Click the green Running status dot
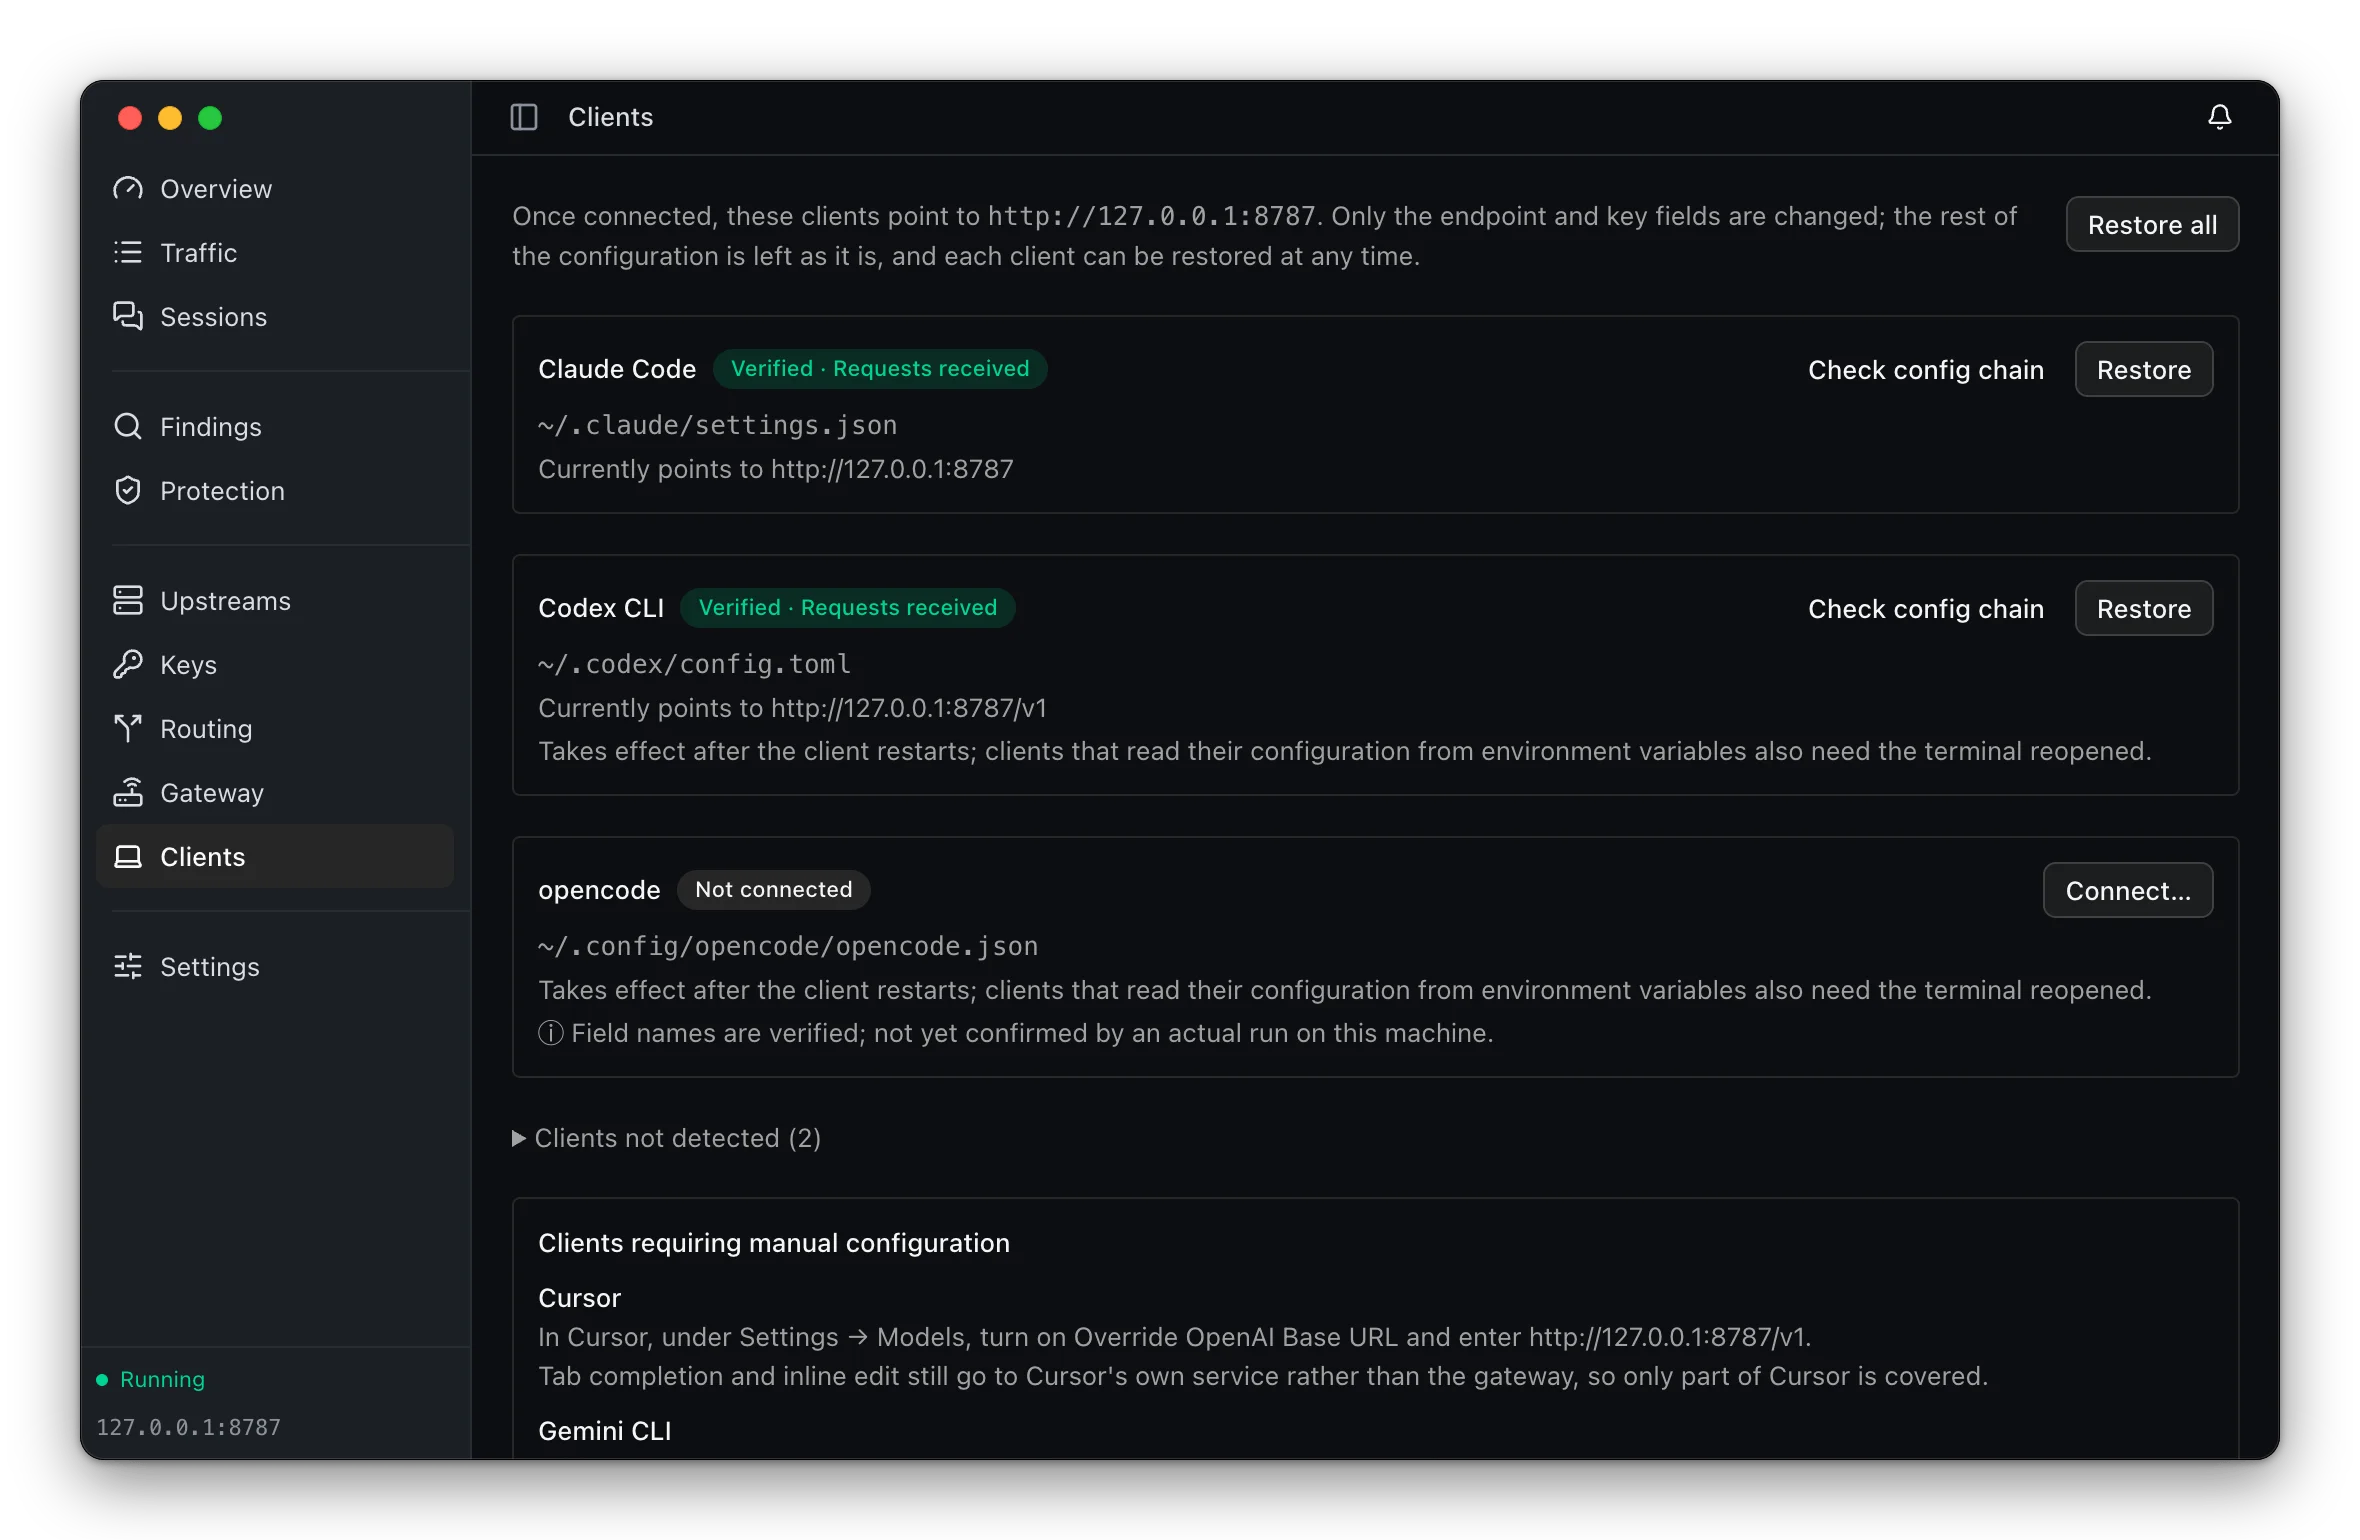The height and width of the screenshot is (1540, 2360). point(102,1380)
